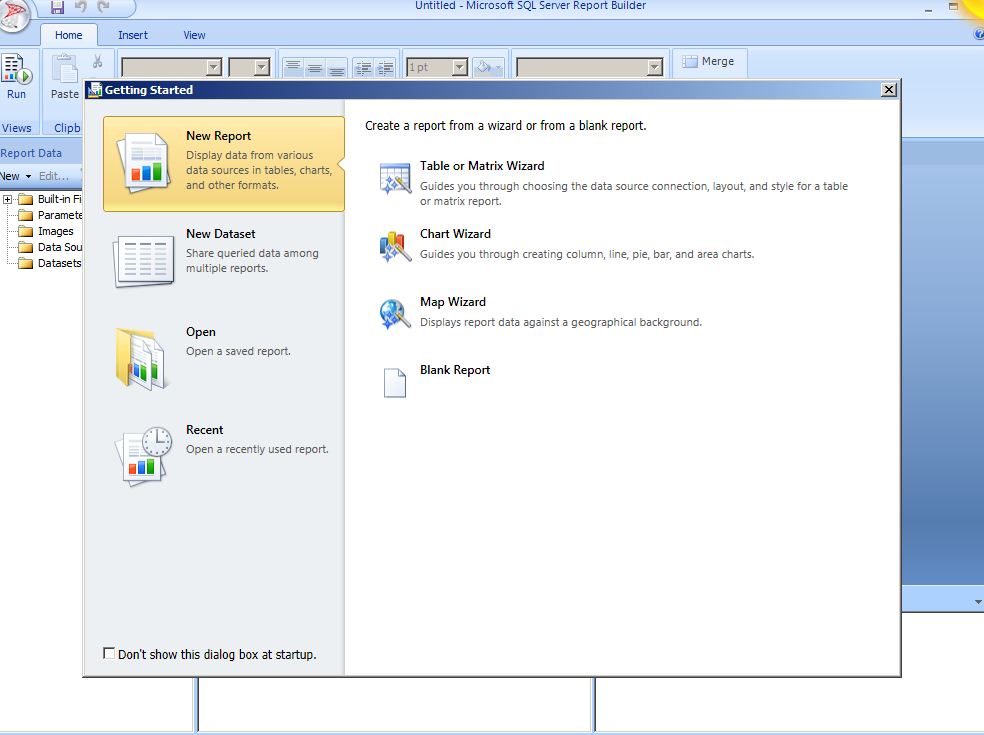Click the increase indent icon

(x=385, y=67)
